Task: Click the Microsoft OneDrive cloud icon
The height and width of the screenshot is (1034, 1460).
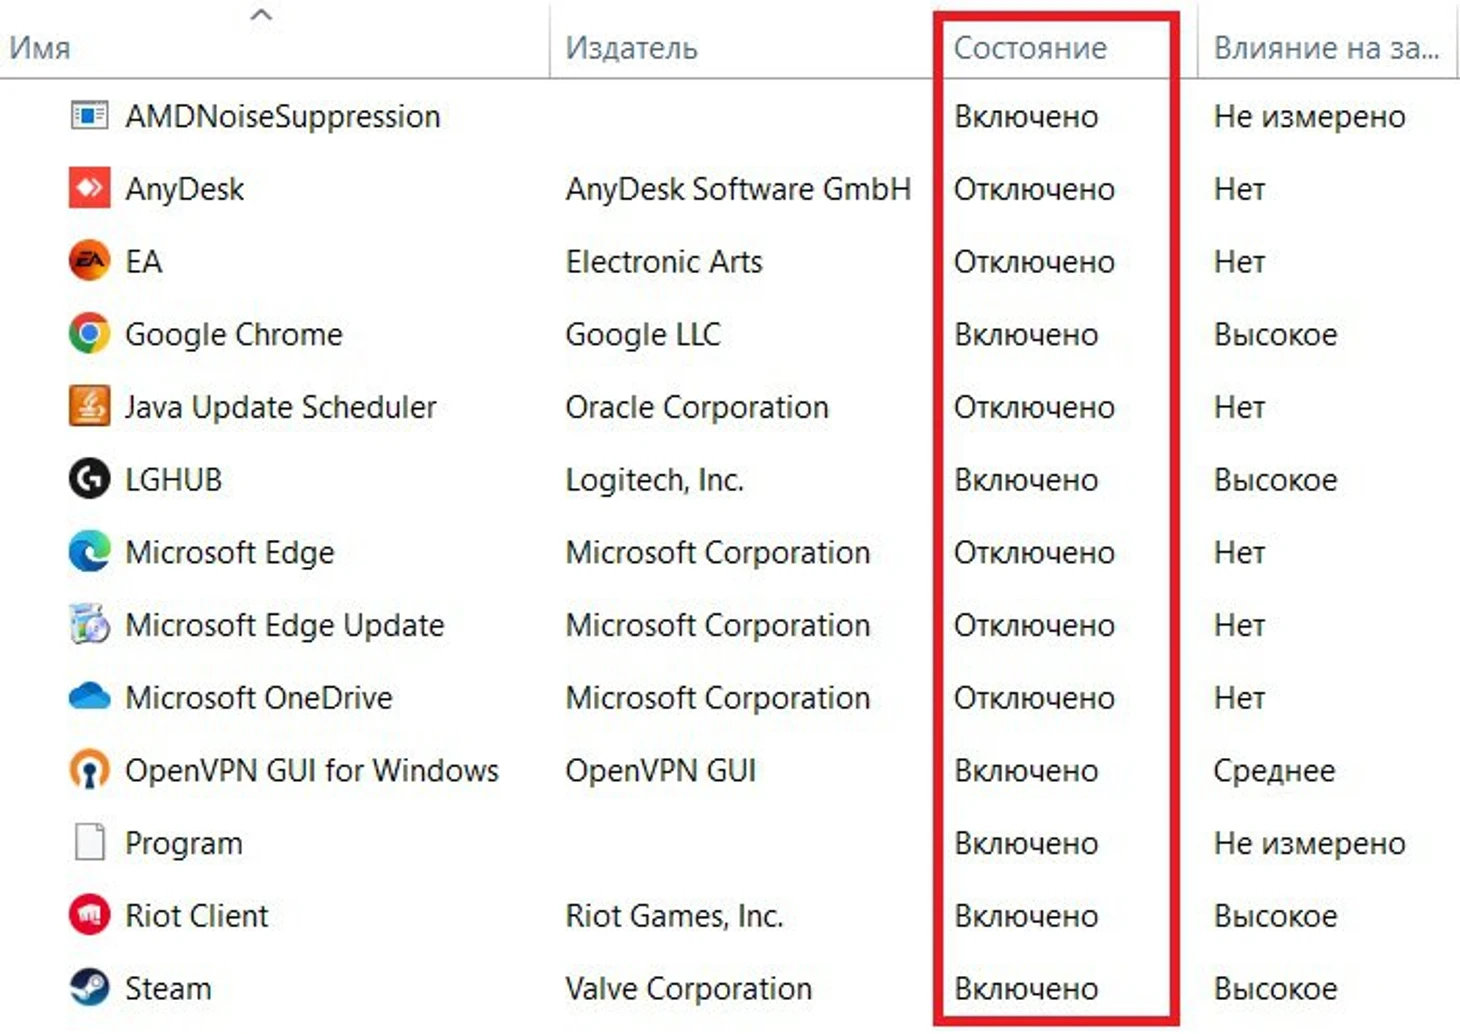Action: point(89,696)
